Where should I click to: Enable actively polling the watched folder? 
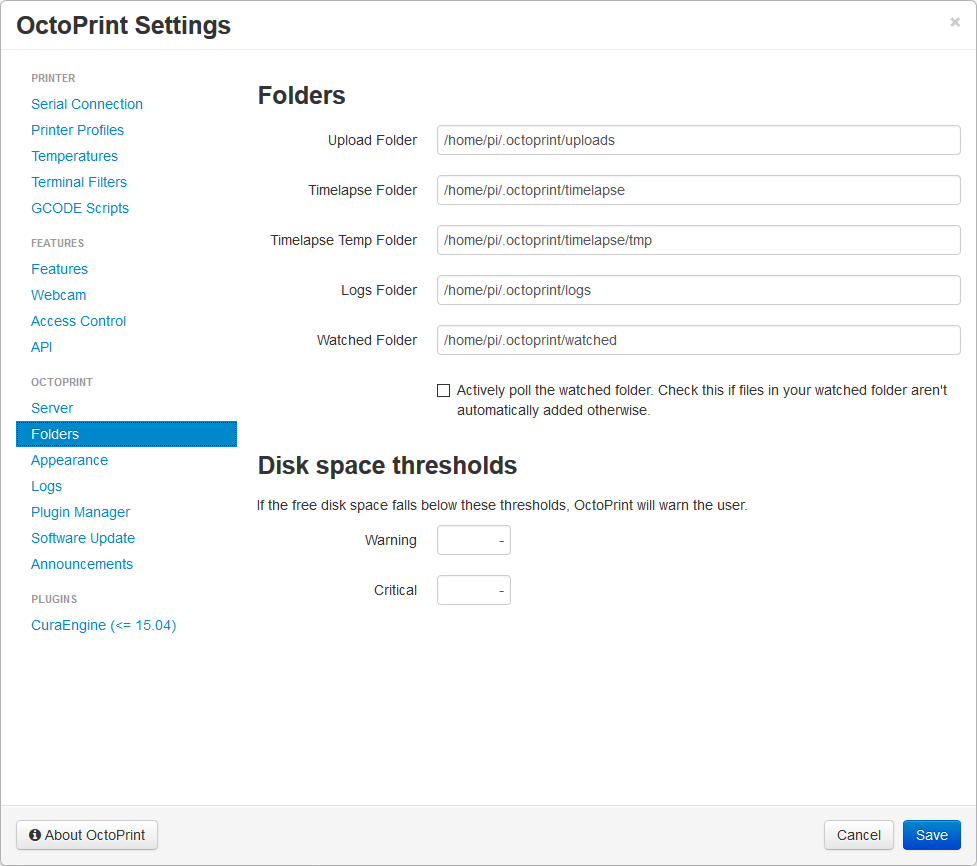coord(443,391)
